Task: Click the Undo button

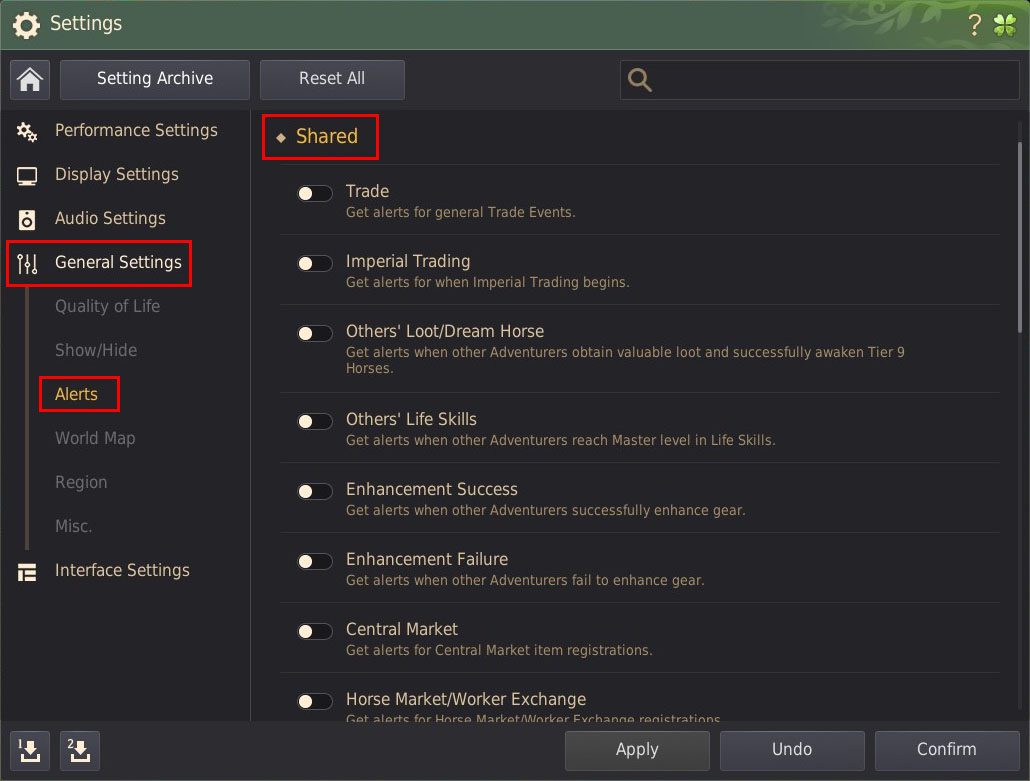Action: point(792,750)
